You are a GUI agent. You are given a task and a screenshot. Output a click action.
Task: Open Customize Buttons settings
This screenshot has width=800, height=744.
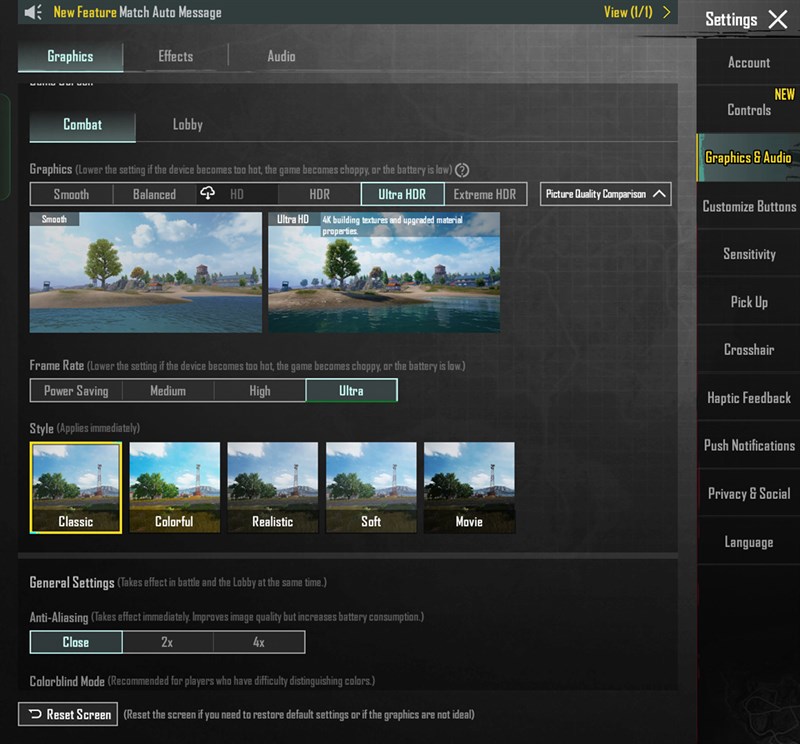pos(749,206)
